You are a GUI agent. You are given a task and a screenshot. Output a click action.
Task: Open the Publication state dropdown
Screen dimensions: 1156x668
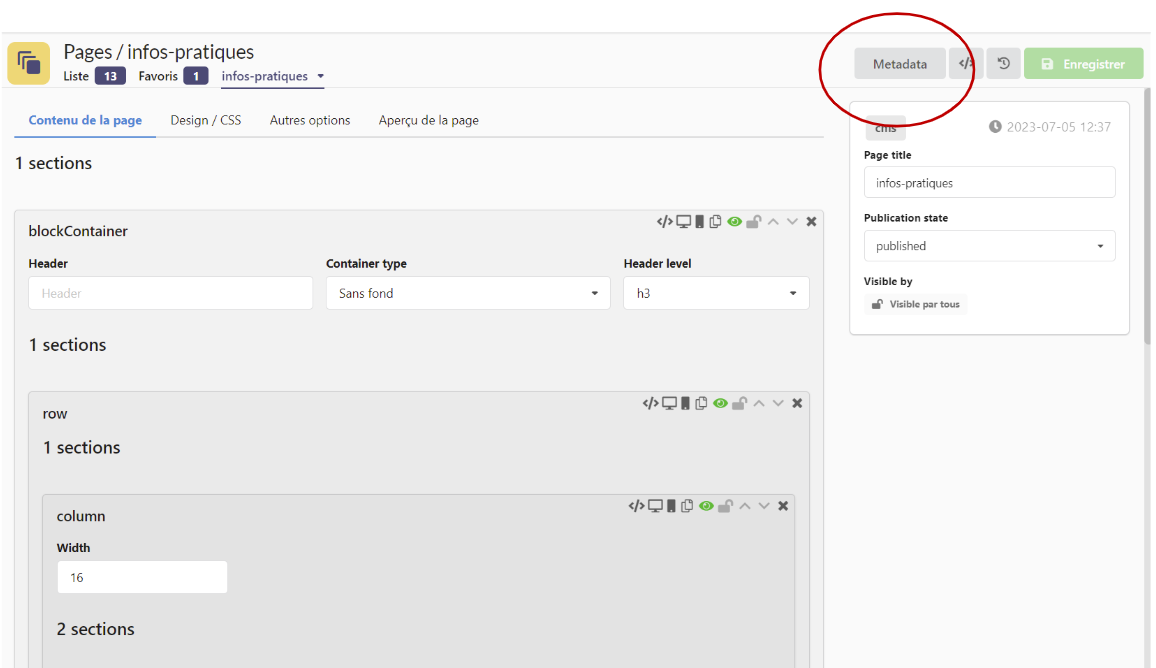click(988, 246)
